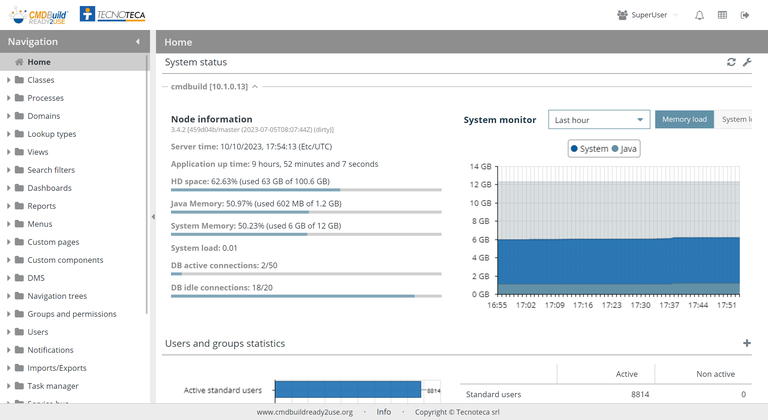Click Server time text
The height and width of the screenshot is (420, 768).
point(251,147)
